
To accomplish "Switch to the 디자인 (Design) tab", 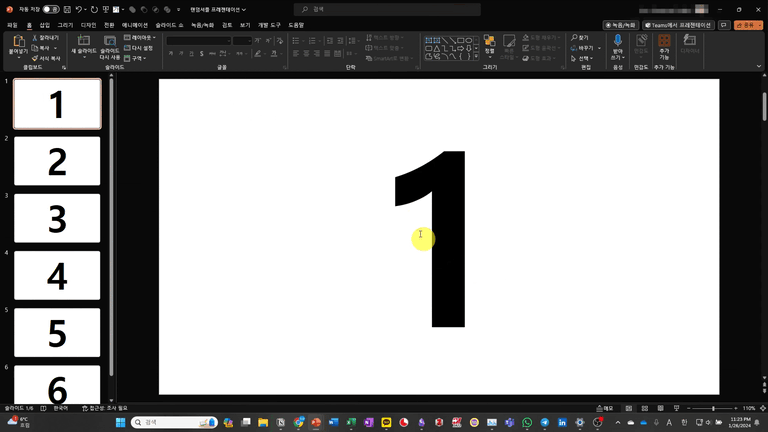I will point(89,25).
